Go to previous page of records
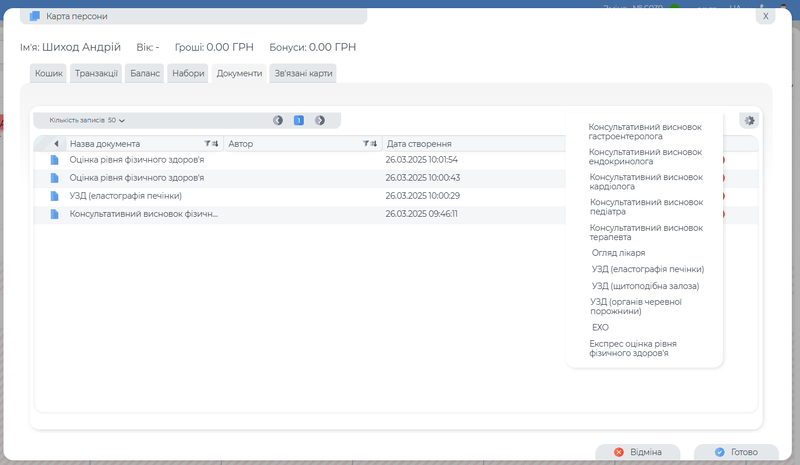 (278, 120)
